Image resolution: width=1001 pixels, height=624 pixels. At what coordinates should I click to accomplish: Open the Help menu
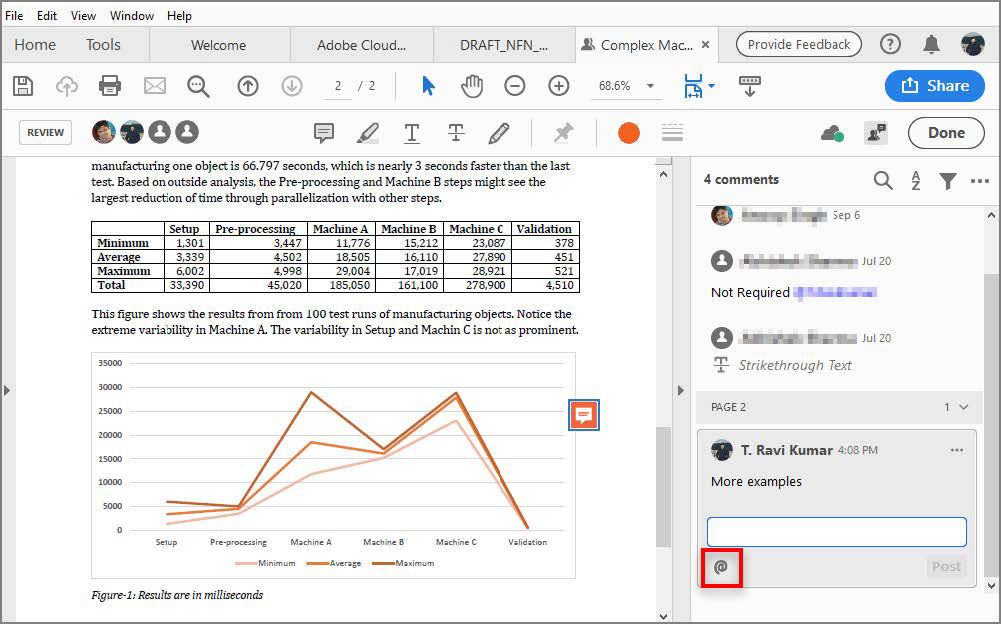pos(179,15)
